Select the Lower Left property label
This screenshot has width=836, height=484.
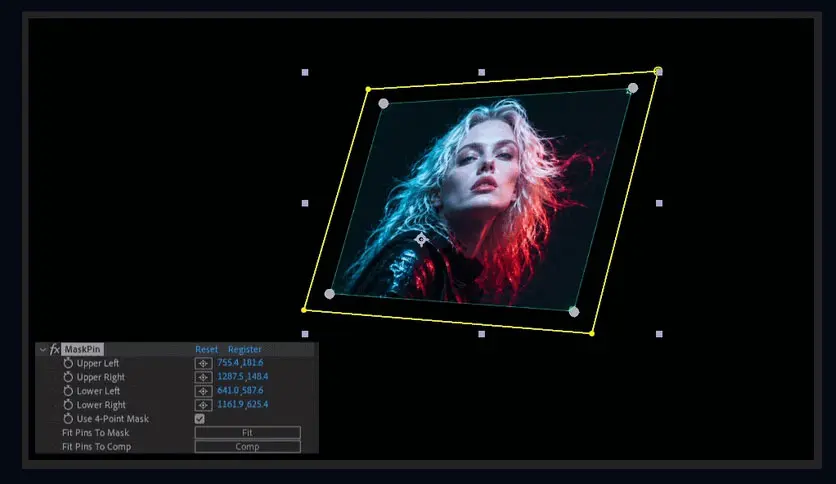click(98, 391)
